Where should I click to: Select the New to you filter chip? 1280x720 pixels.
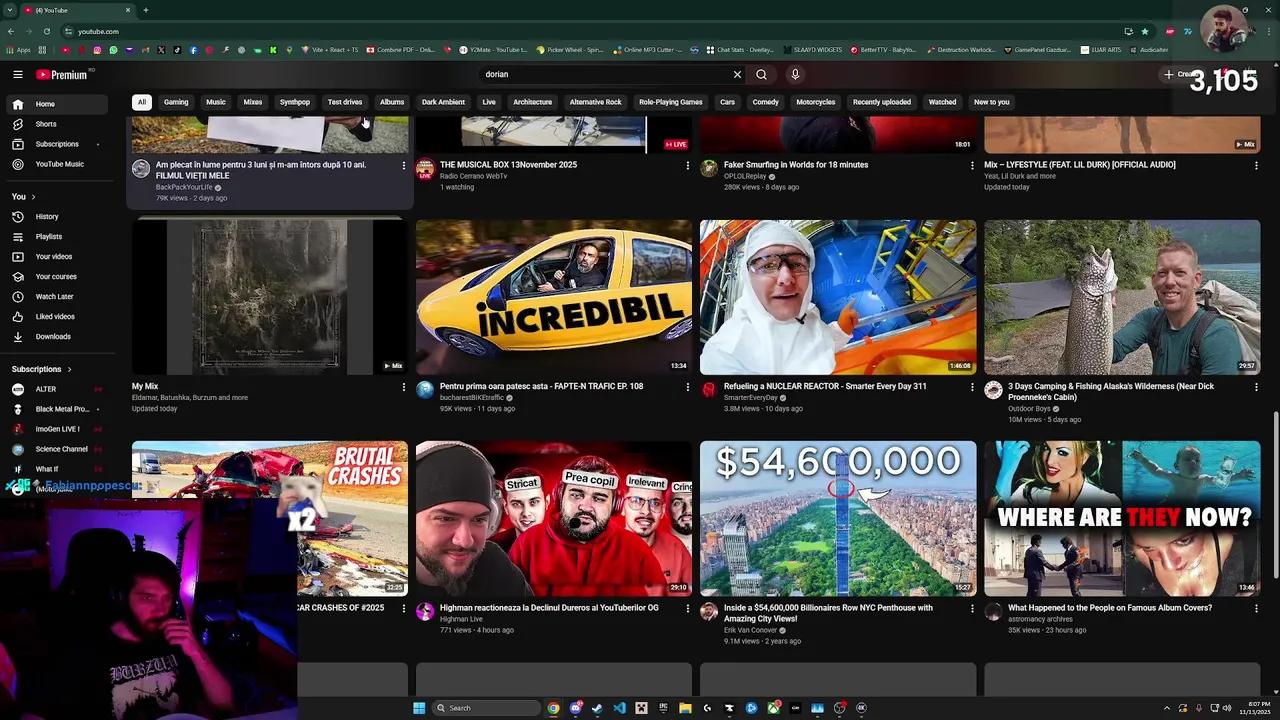(992, 102)
